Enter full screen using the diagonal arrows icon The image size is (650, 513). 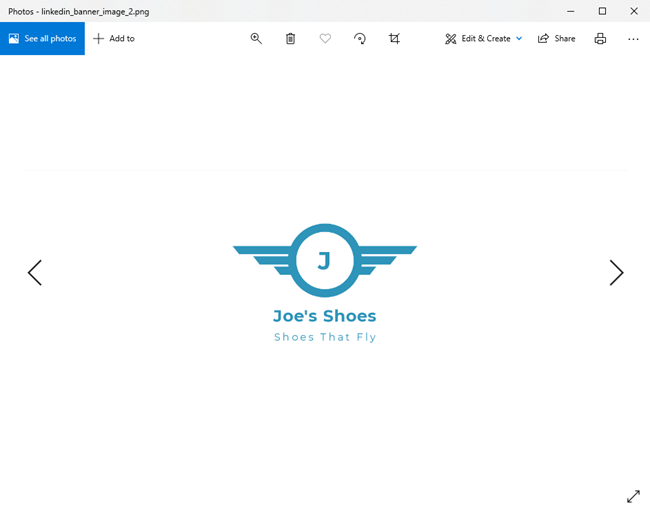(633, 496)
